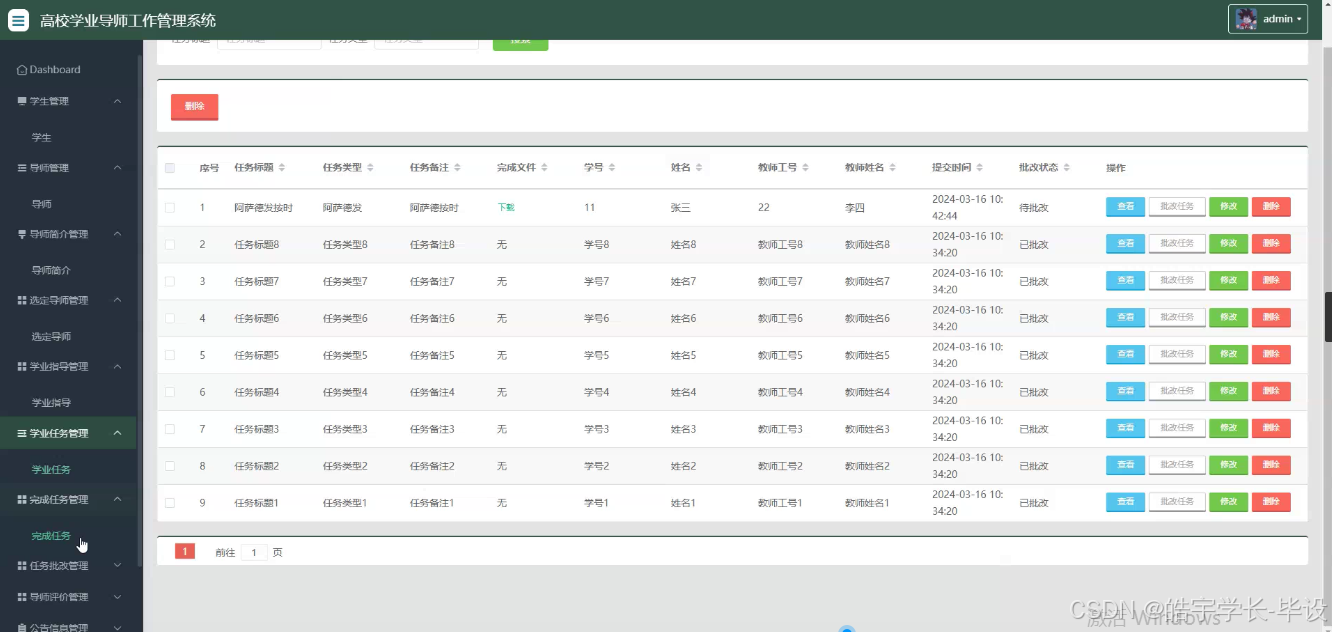
Task: Click the 导师评价管理 menu icon
Action: pyautogui.click(x=22, y=597)
